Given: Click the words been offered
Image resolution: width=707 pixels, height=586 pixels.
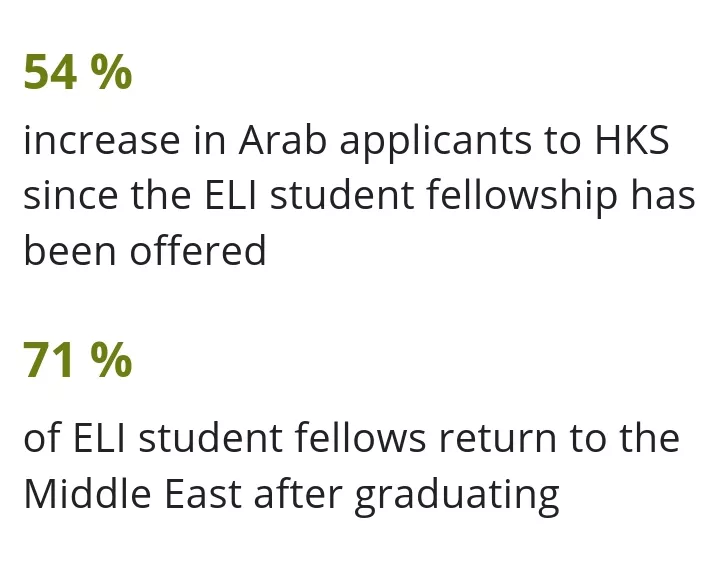Looking at the screenshot, I should click(145, 250).
